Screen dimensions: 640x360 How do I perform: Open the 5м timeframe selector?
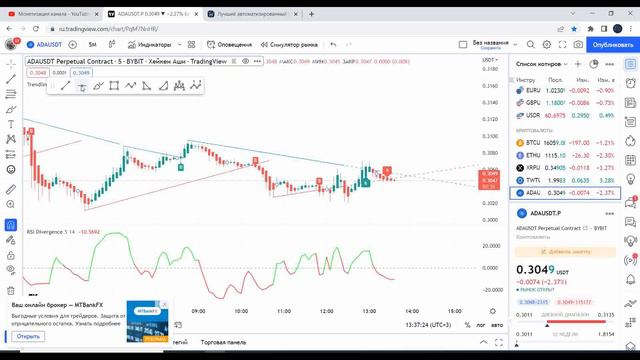click(93, 44)
